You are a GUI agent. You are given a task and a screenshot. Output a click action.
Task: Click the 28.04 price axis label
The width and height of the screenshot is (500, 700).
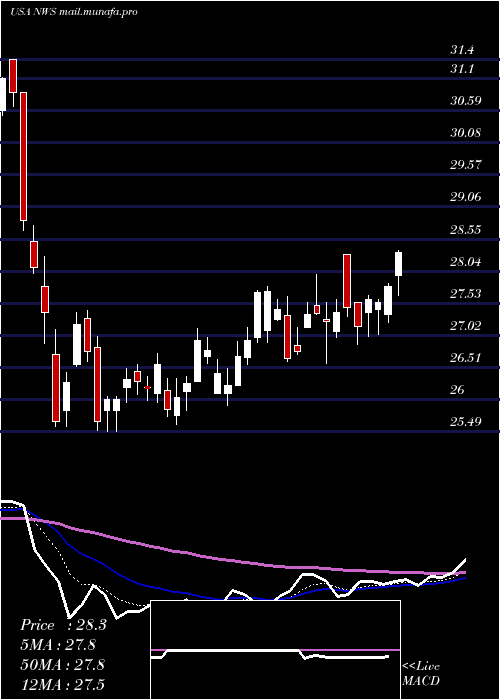[x=466, y=262]
